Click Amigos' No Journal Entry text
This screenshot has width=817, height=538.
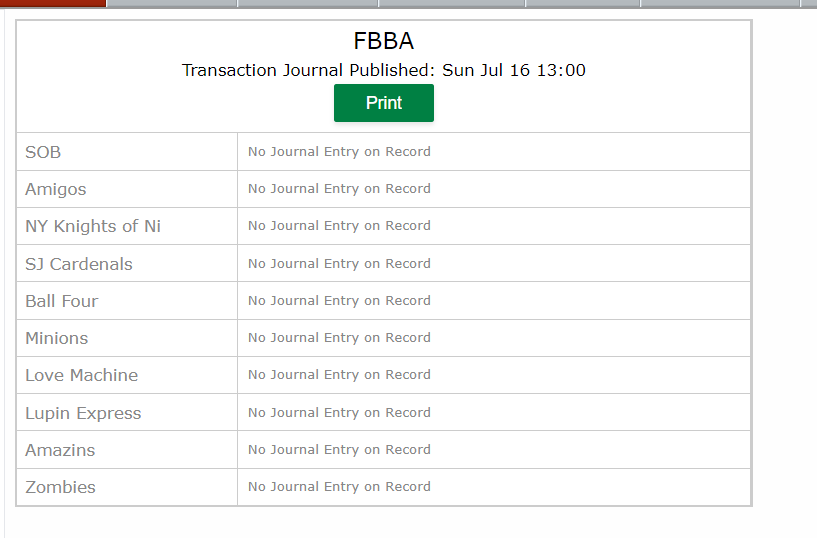[x=339, y=189]
